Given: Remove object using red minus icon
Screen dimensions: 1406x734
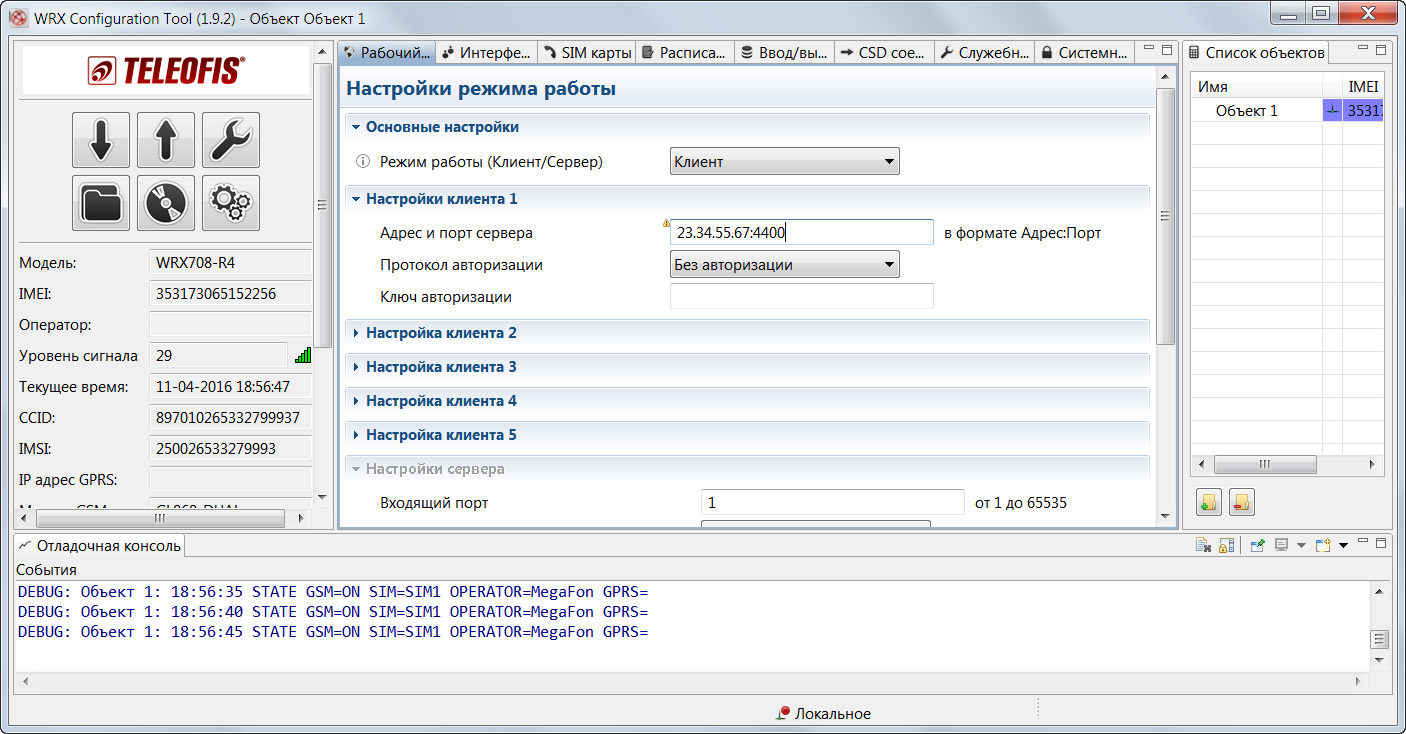Looking at the screenshot, I should pos(1240,502).
